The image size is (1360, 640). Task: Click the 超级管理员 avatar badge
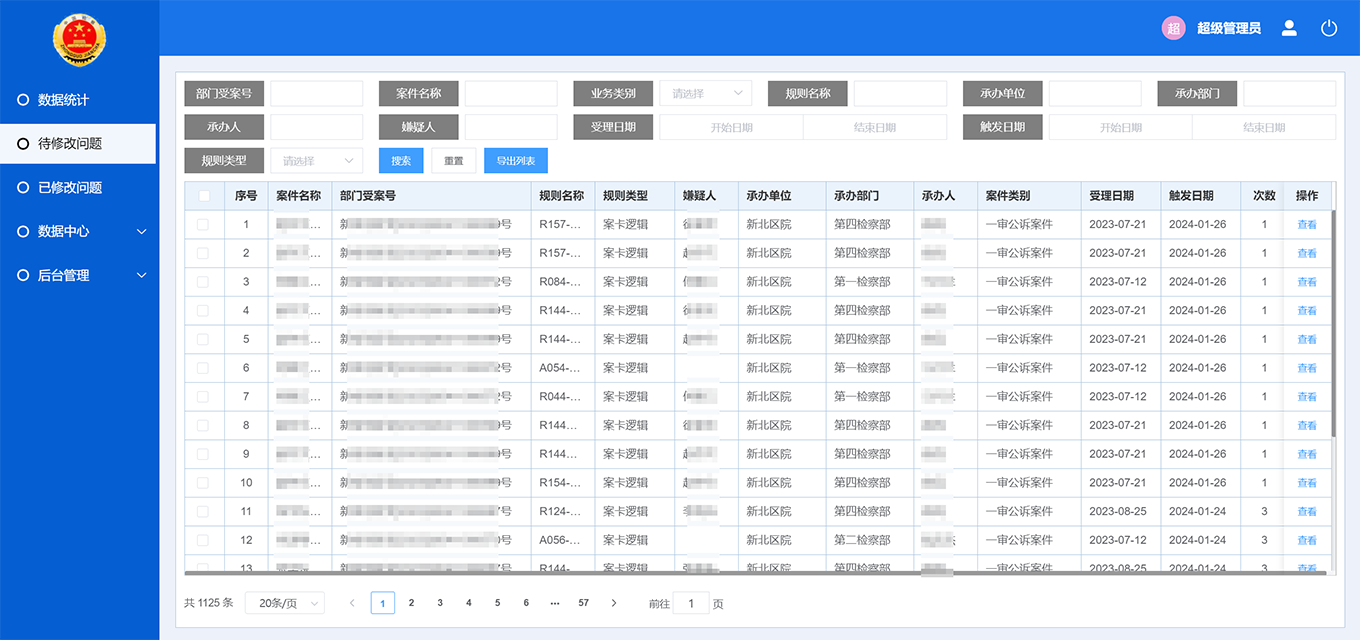click(x=1172, y=28)
